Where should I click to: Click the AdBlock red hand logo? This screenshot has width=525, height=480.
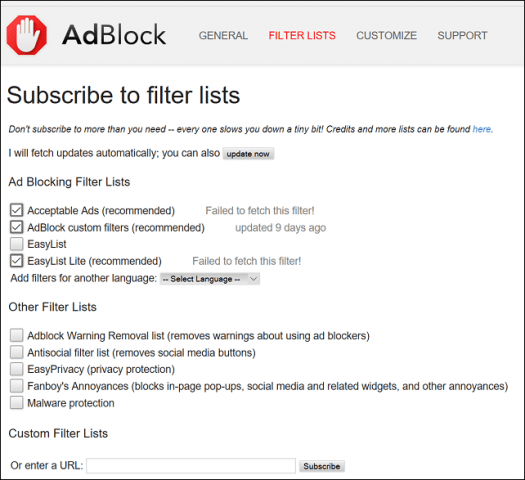coord(26,35)
